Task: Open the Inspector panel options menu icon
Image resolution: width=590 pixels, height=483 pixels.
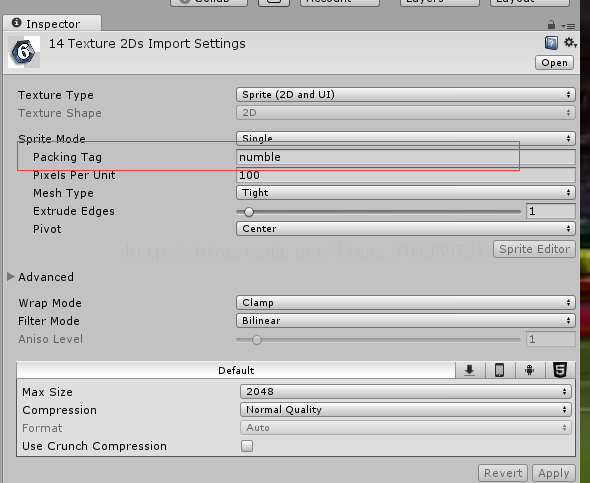Action: (x=568, y=26)
